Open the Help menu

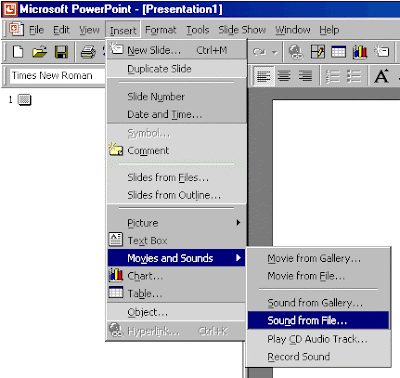(x=329, y=30)
